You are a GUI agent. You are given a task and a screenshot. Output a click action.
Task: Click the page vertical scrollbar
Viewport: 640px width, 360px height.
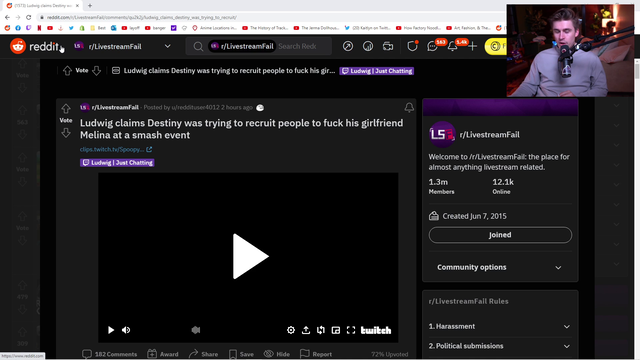637,71
